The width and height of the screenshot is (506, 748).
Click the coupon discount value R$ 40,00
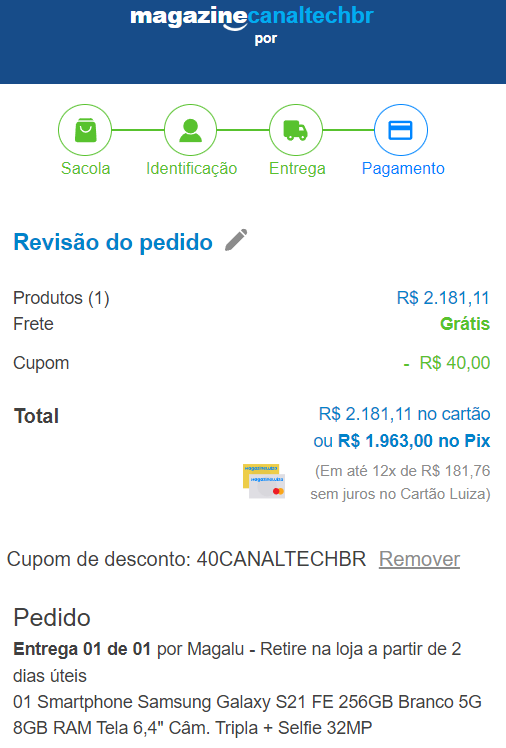point(447,363)
